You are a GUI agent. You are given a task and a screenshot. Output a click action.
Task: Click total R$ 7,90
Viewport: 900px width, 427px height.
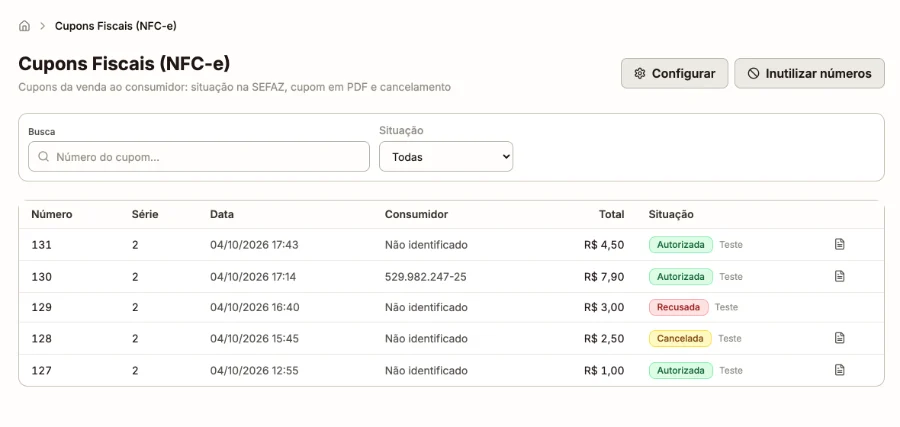point(604,277)
